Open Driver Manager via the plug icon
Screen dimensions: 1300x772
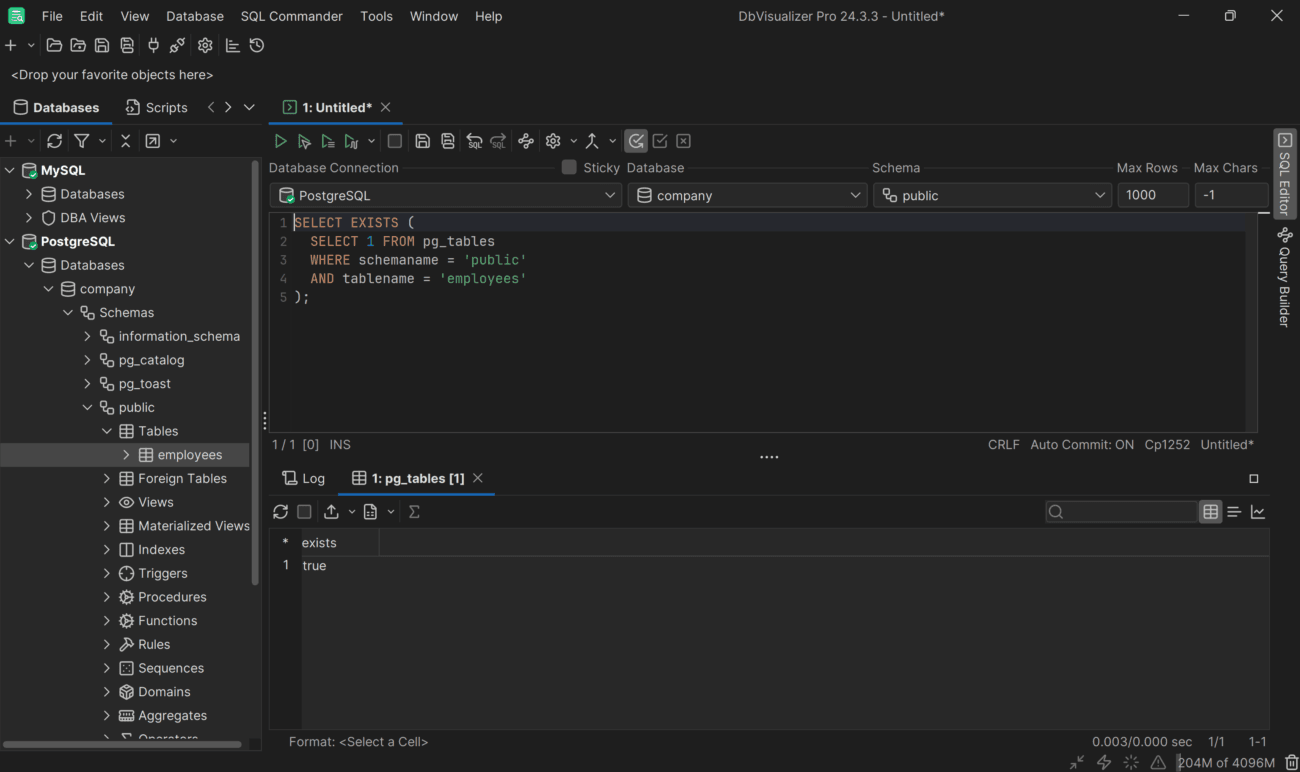pos(153,45)
